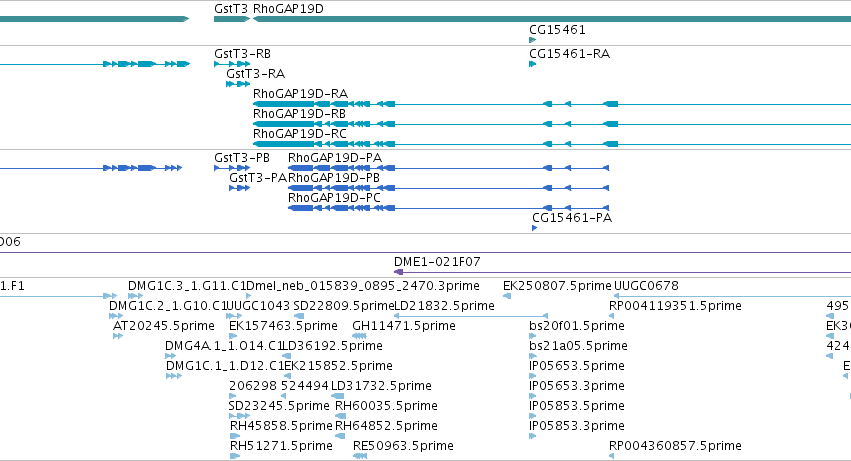Select the IP05853.3prime EST label
This screenshot has height=461, width=851.
click(577, 426)
